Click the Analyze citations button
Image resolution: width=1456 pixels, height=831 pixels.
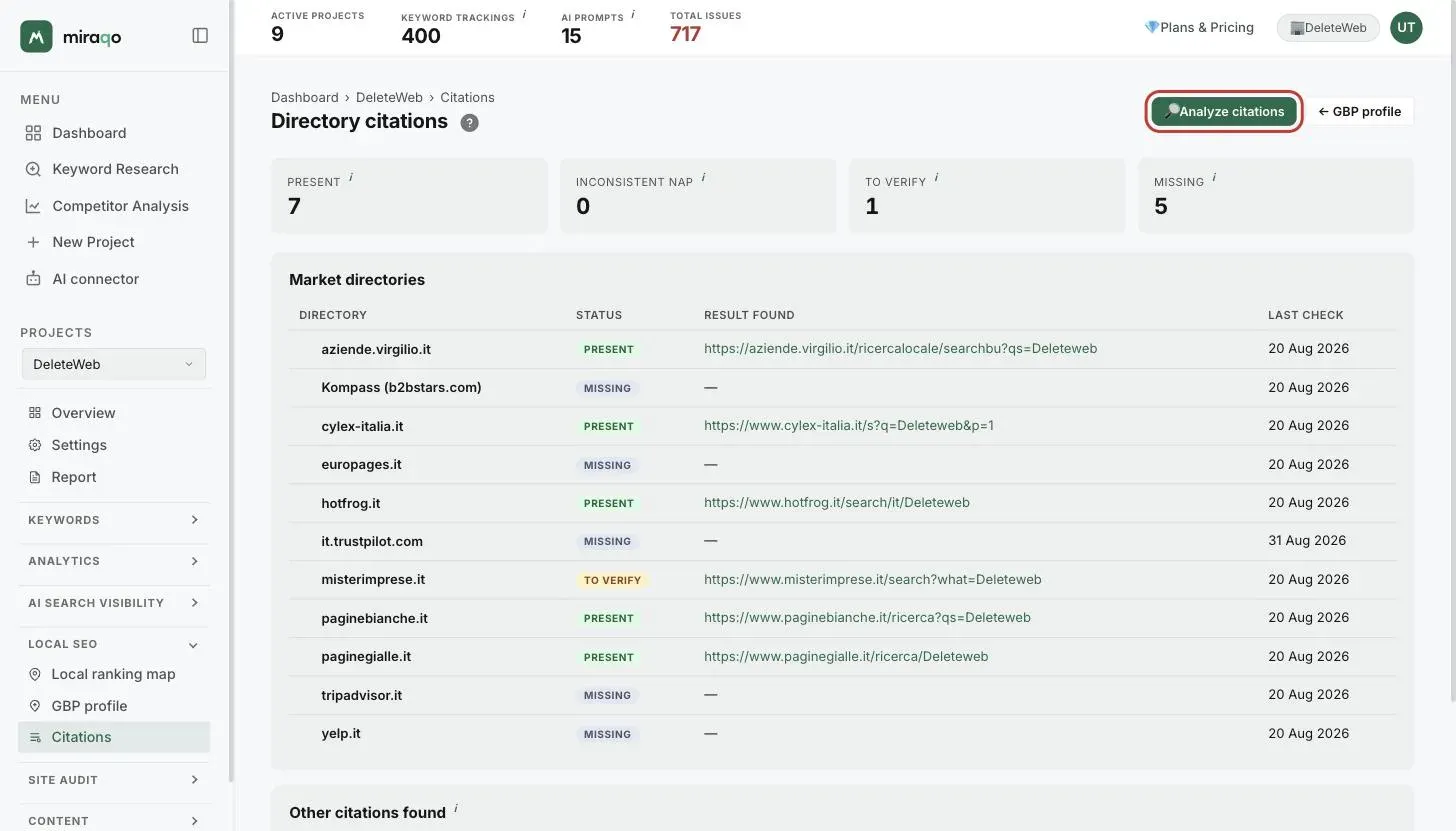pos(1223,111)
